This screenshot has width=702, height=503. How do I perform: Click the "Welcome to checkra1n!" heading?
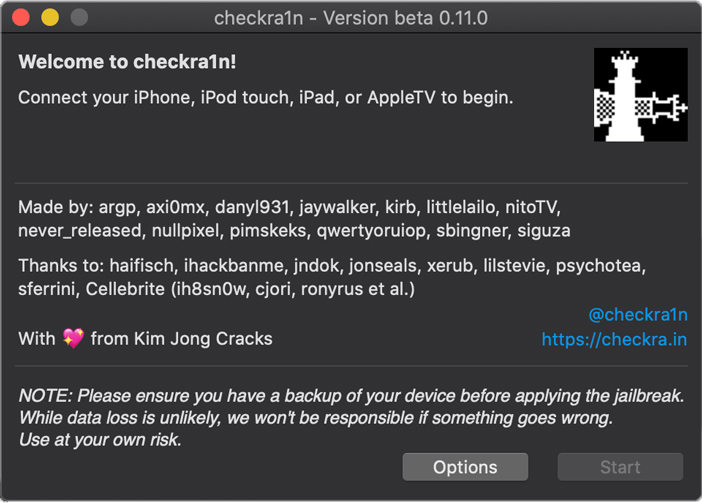127,62
